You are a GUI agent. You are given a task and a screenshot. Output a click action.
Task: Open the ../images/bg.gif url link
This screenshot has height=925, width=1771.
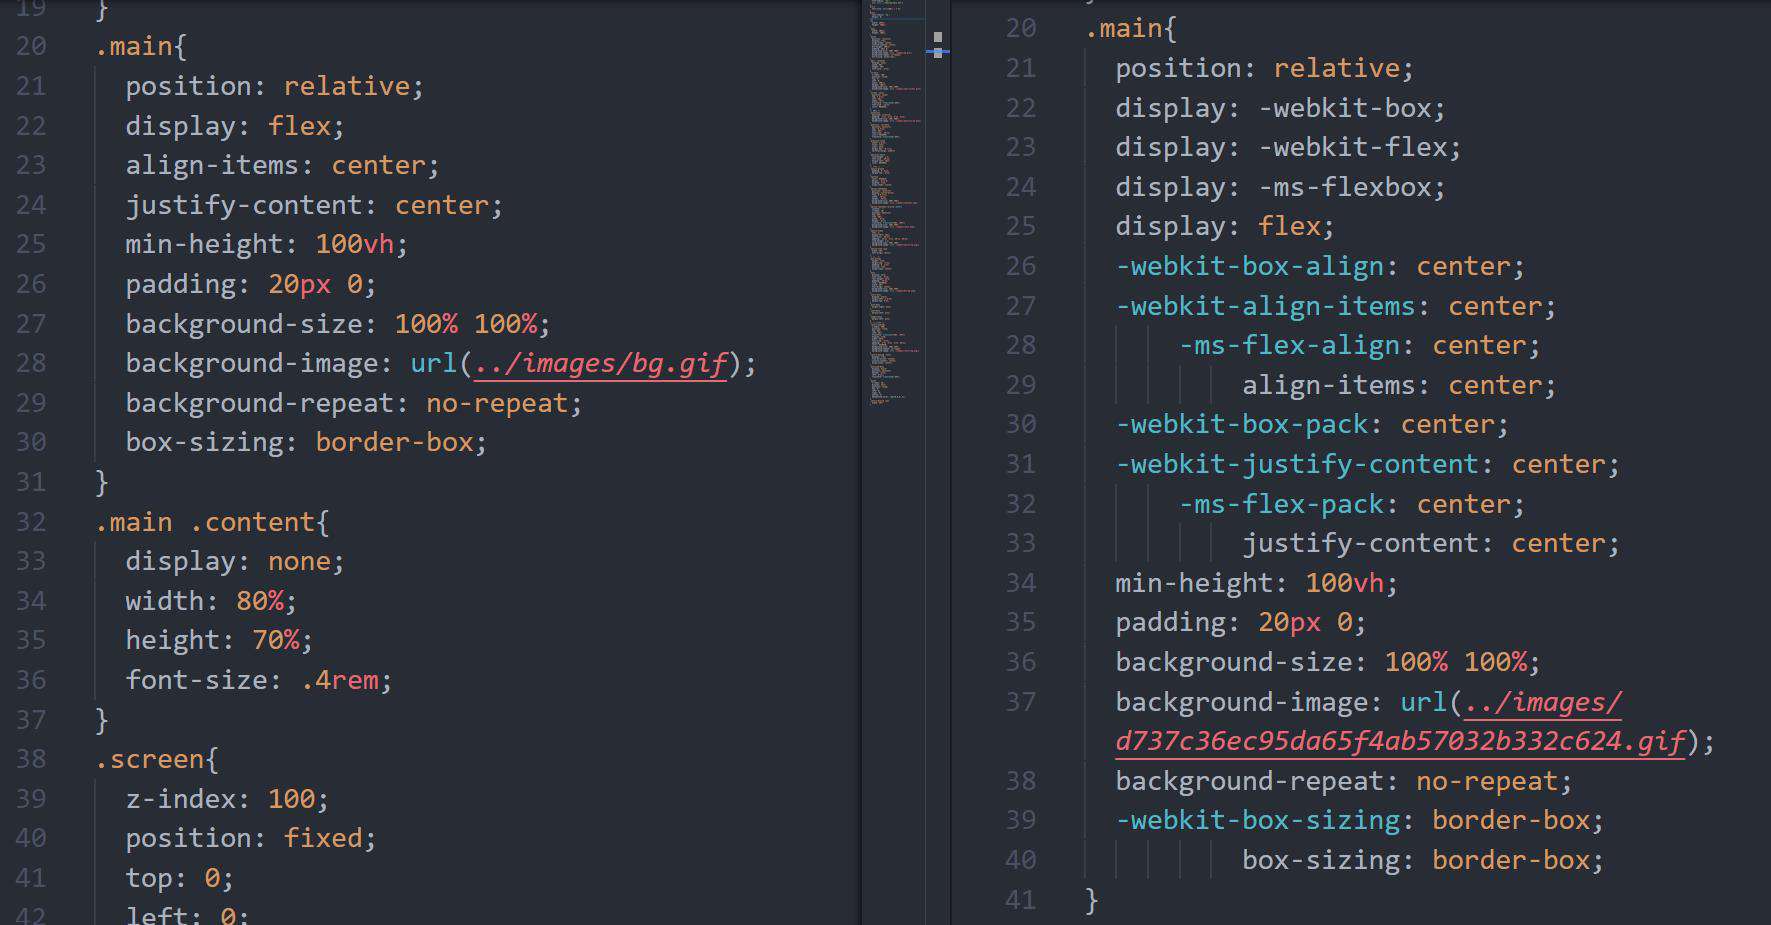601,363
